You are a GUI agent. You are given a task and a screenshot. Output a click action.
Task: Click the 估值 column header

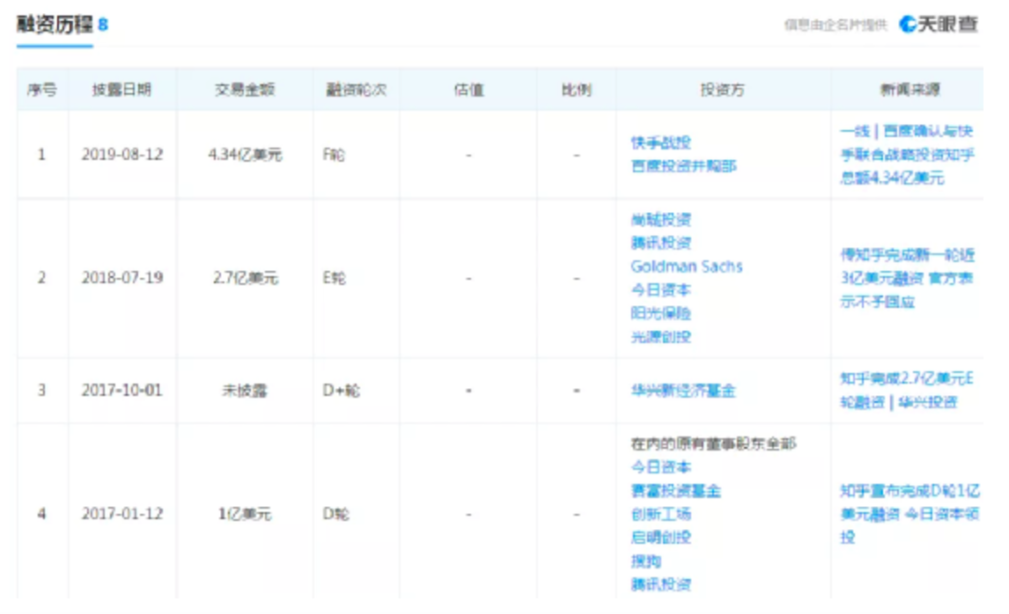pyautogui.click(x=468, y=89)
